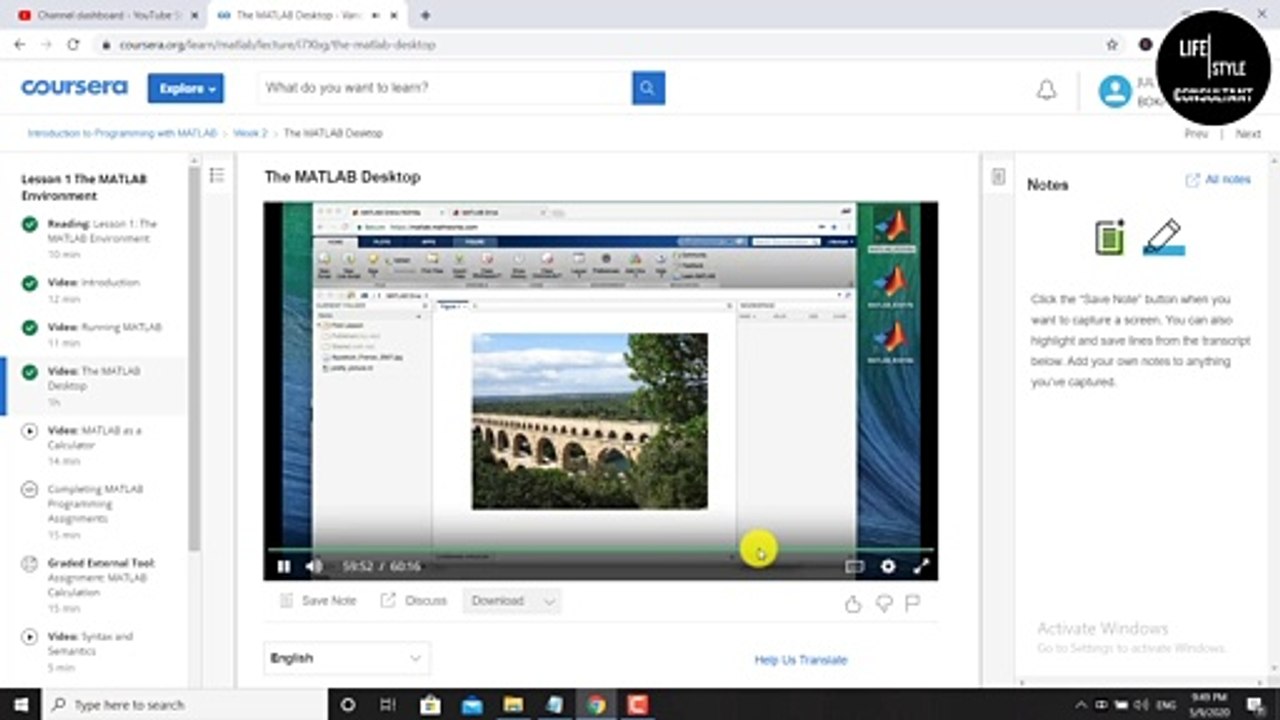Click the blue search magnifier button
The width and height of the screenshot is (1280, 720).
648,88
